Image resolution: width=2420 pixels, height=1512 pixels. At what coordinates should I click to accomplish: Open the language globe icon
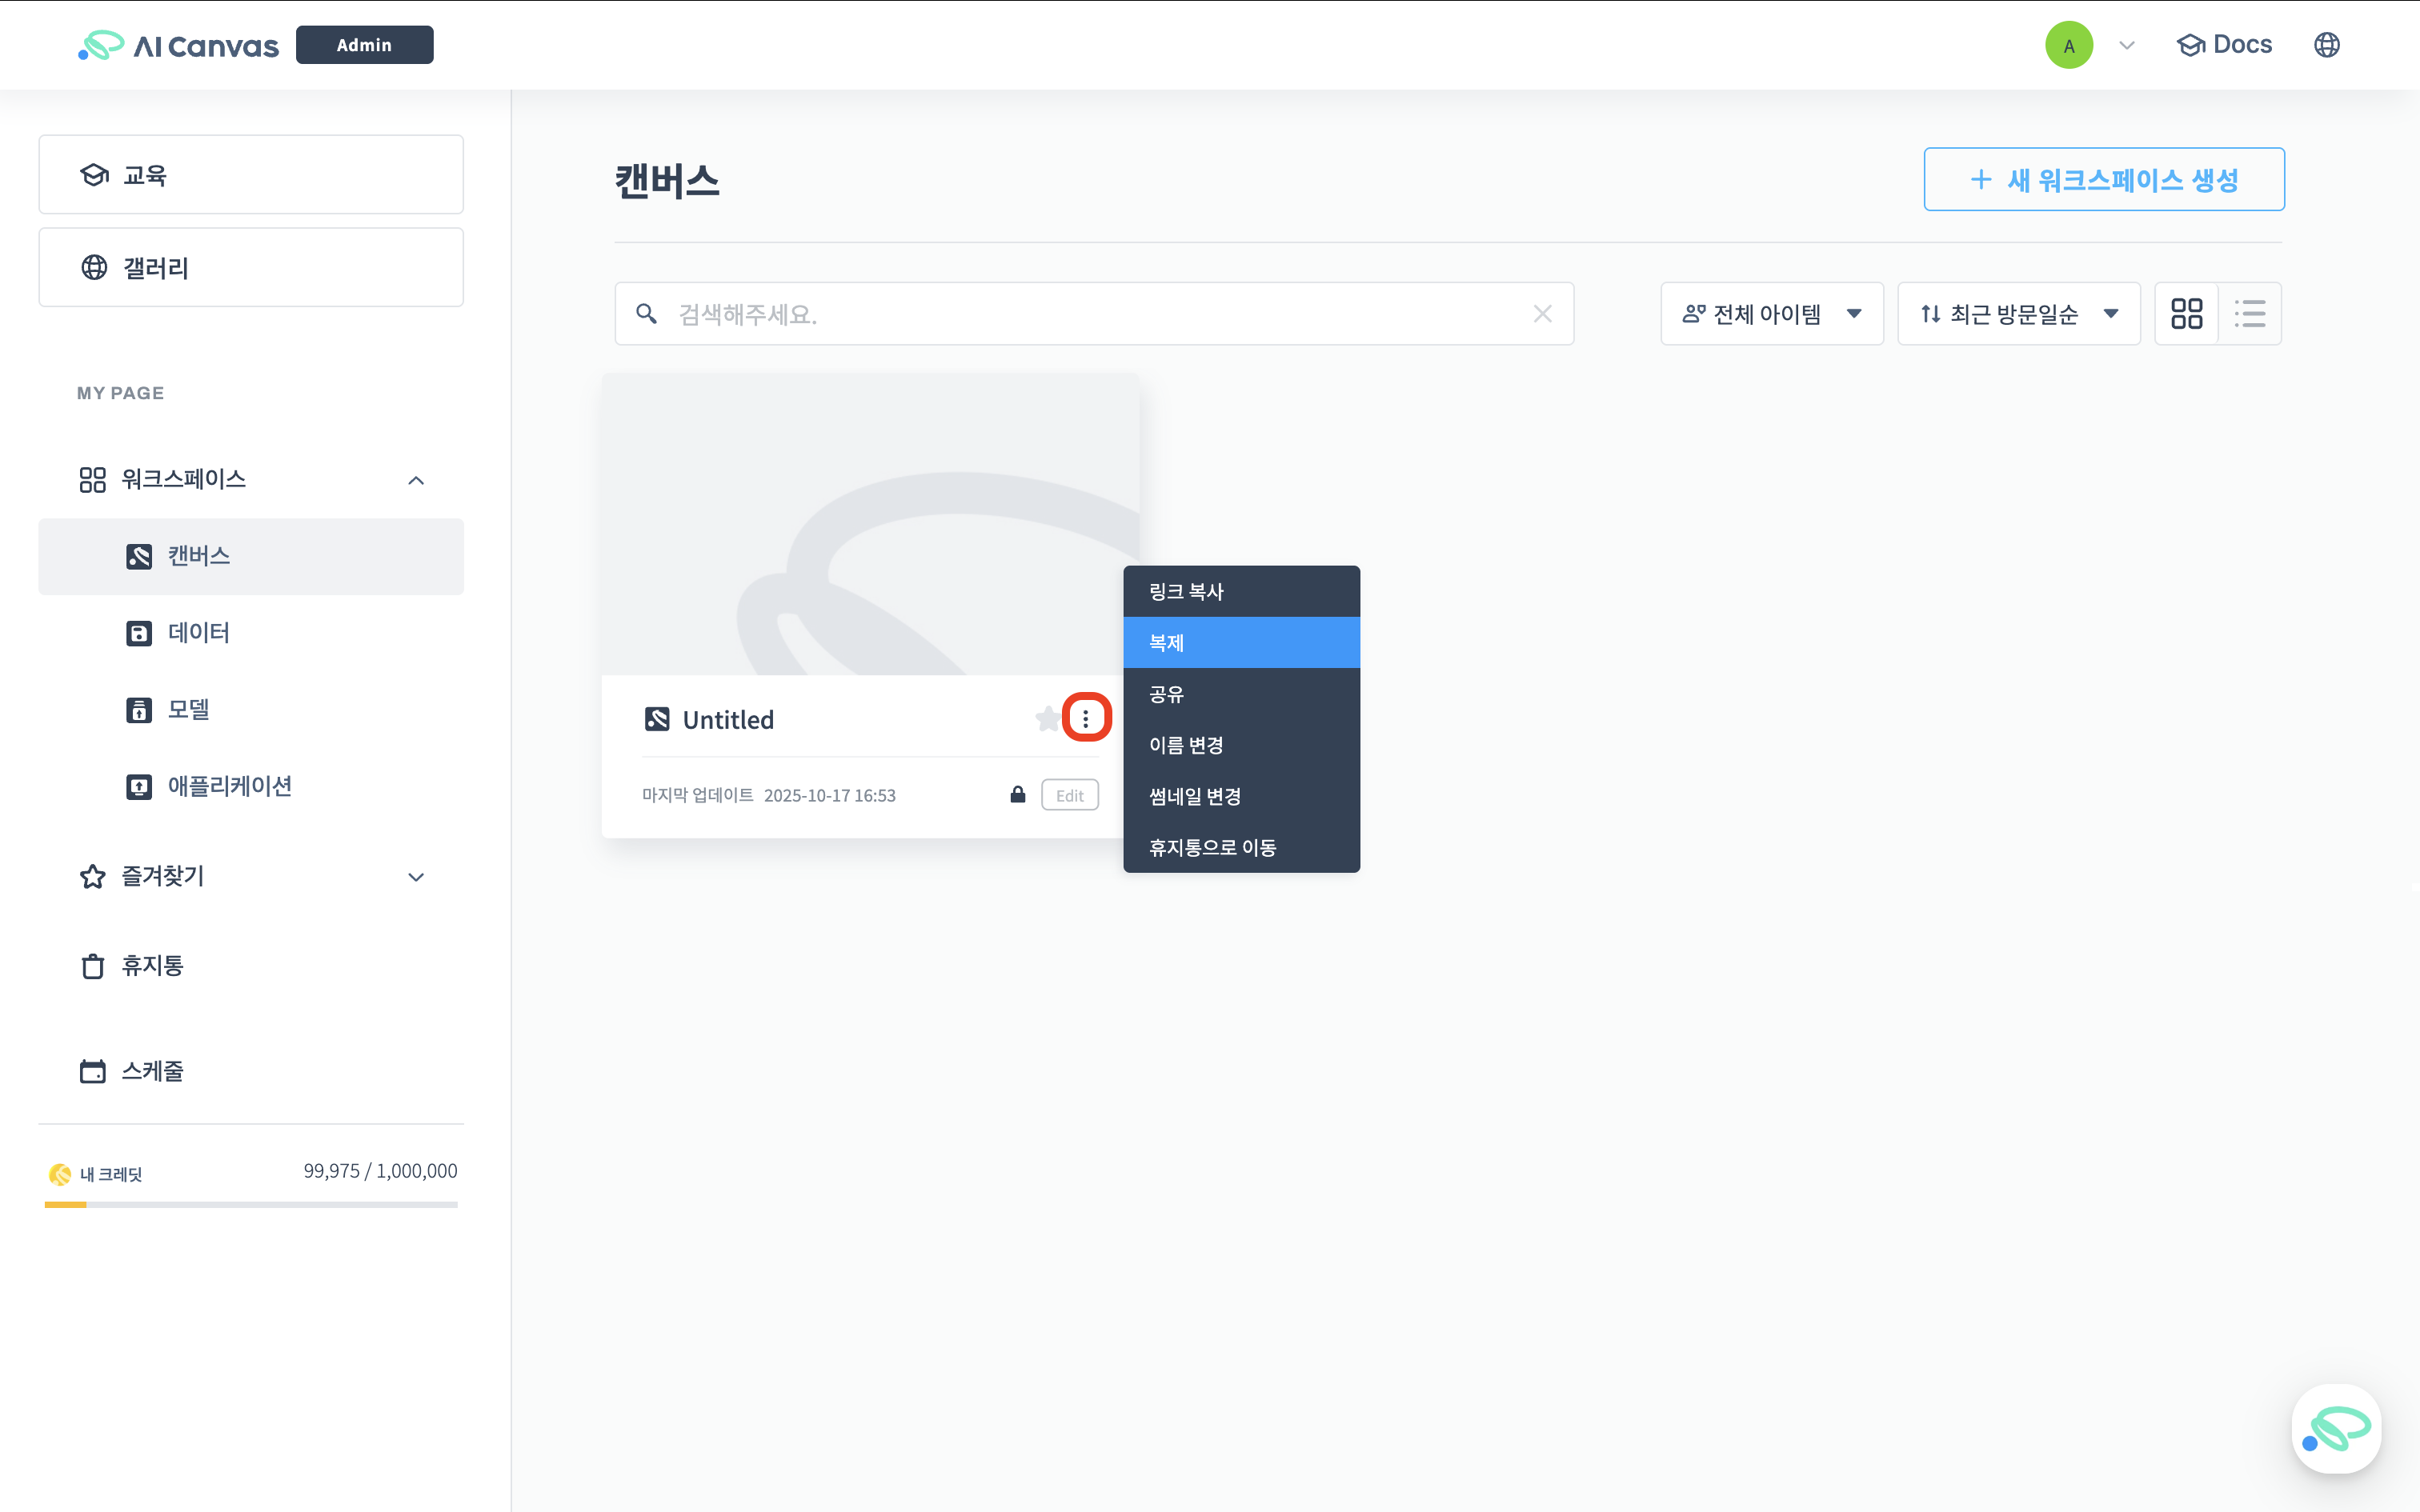[x=2326, y=45]
